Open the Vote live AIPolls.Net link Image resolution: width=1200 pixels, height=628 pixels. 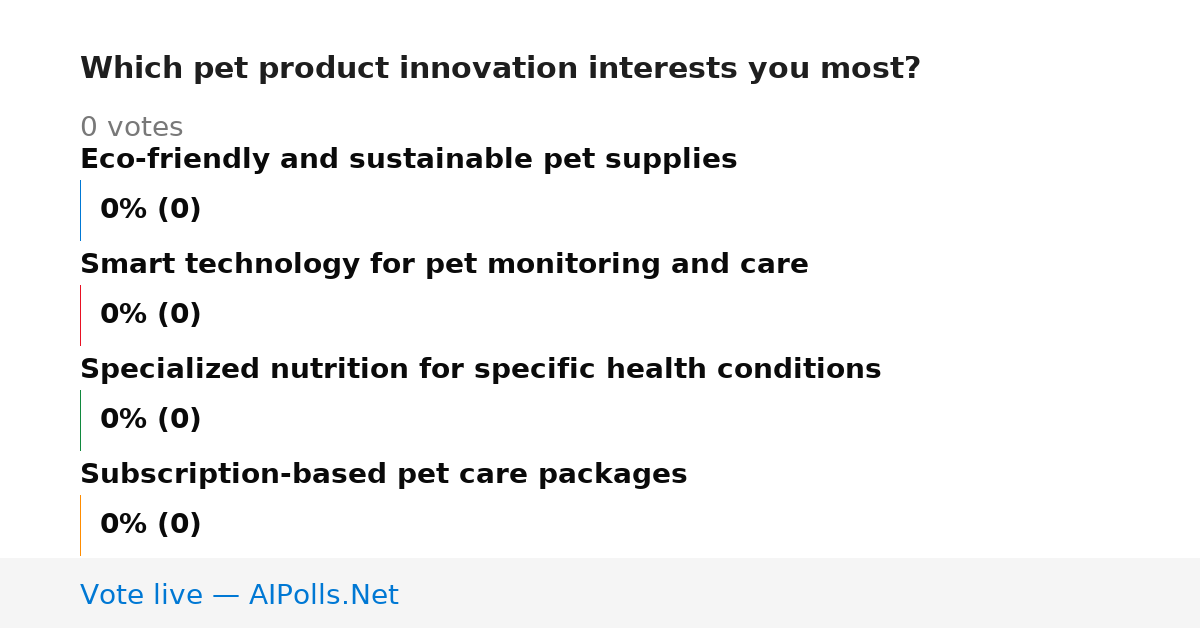click(239, 596)
